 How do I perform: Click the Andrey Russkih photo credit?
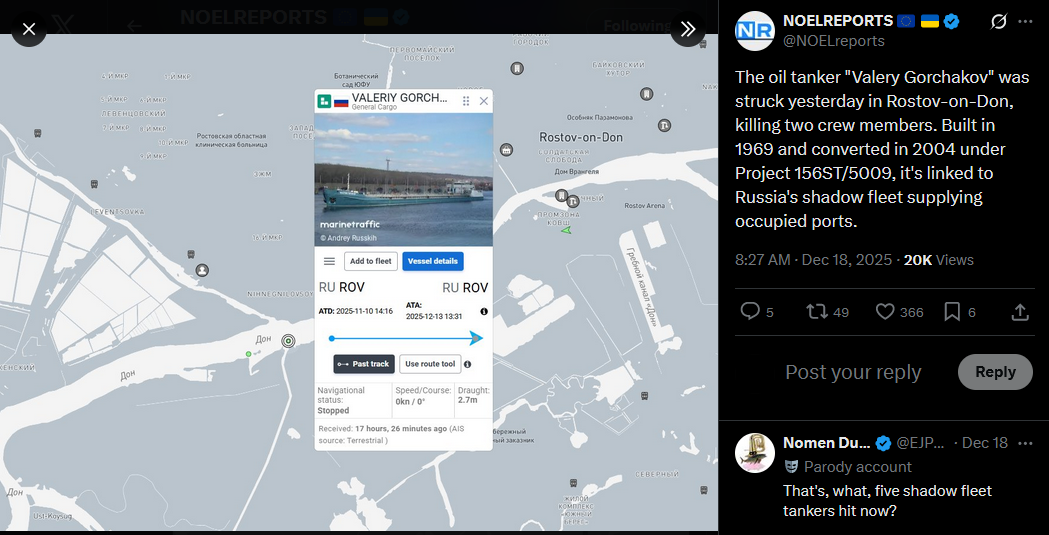tap(349, 238)
